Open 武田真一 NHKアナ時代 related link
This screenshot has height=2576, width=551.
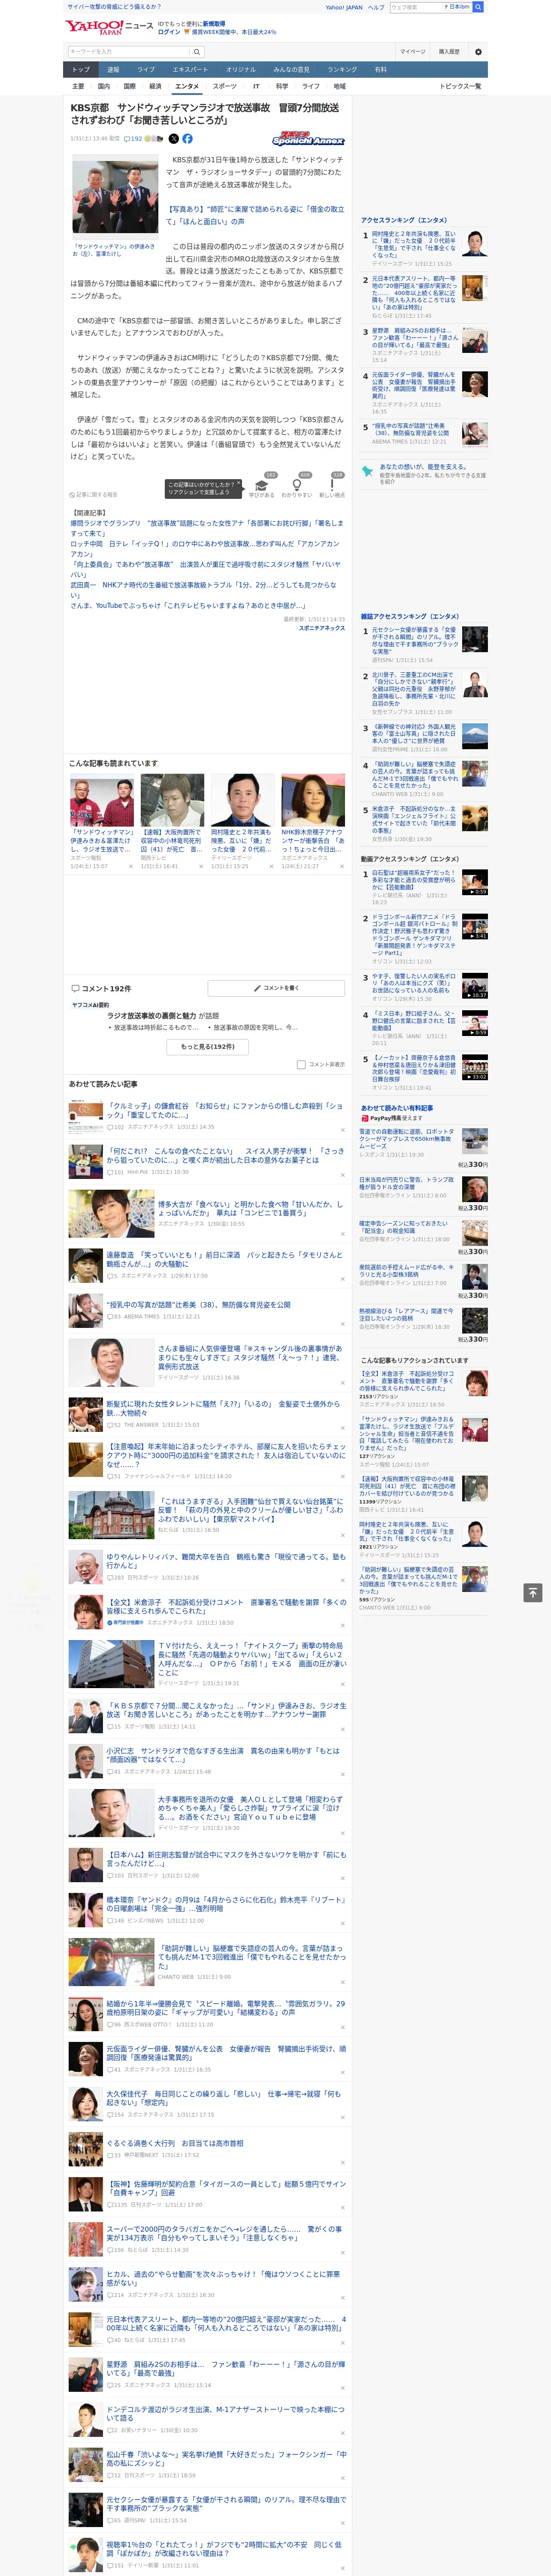203,590
